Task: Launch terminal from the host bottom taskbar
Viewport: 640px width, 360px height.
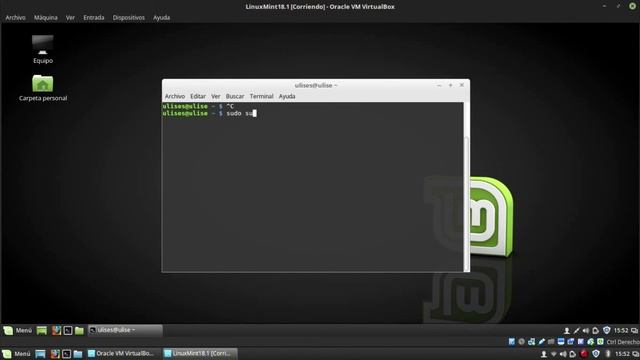Action: (x=67, y=353)
